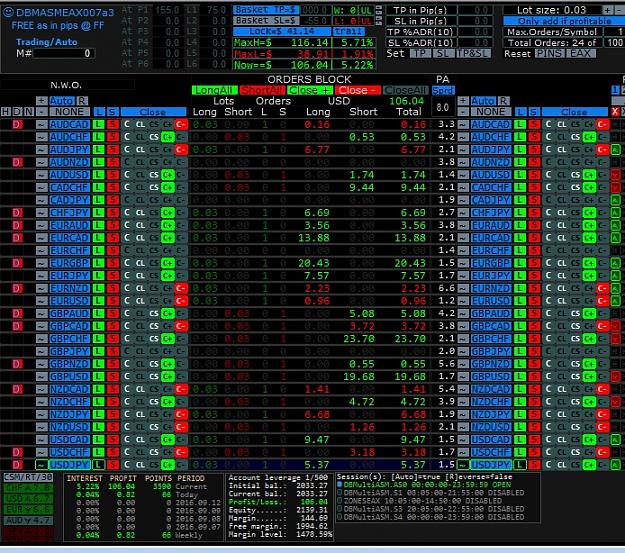Click the CL close-longs button for AUDJPY in N.W.O. block
Image resolution: width=625 pixels, height=553 pixels.
pyautogui.click(x=140, y=150)
